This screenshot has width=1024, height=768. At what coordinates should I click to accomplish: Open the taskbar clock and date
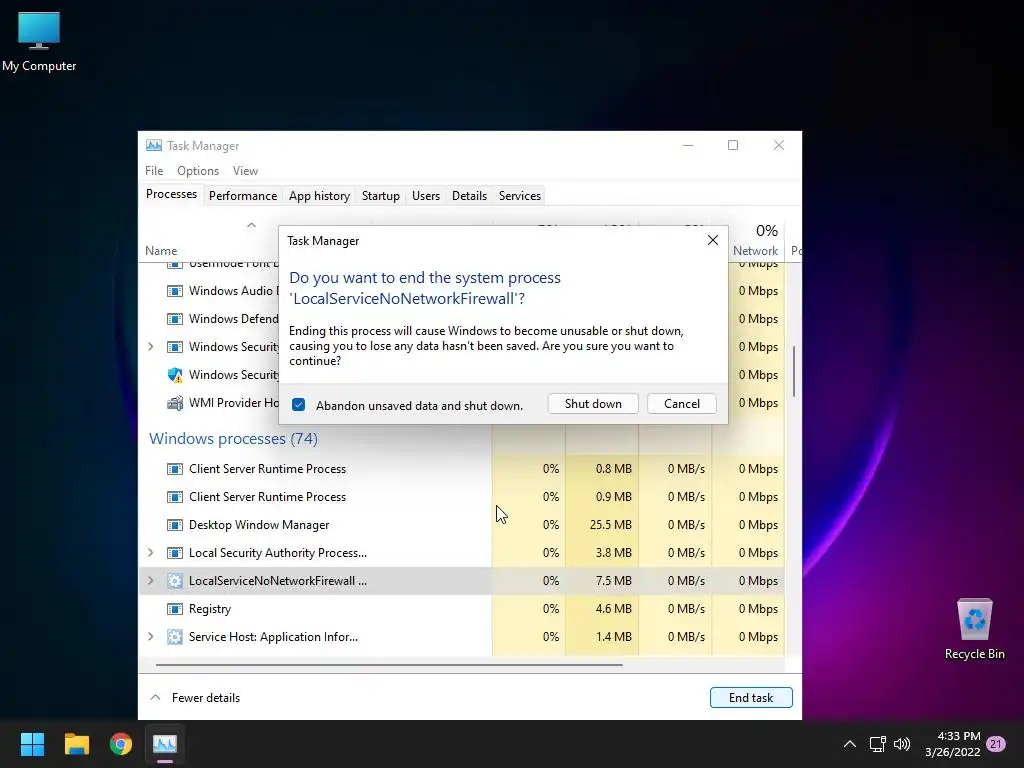[x=953, y=744]
